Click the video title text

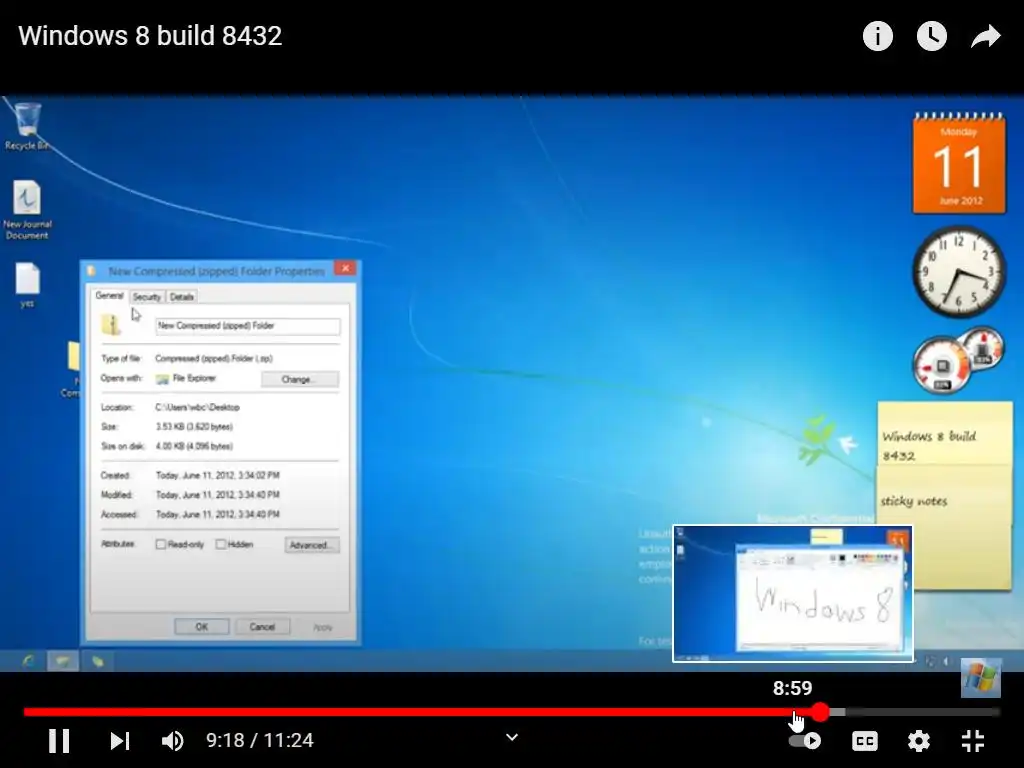click(x=150, y=36)
